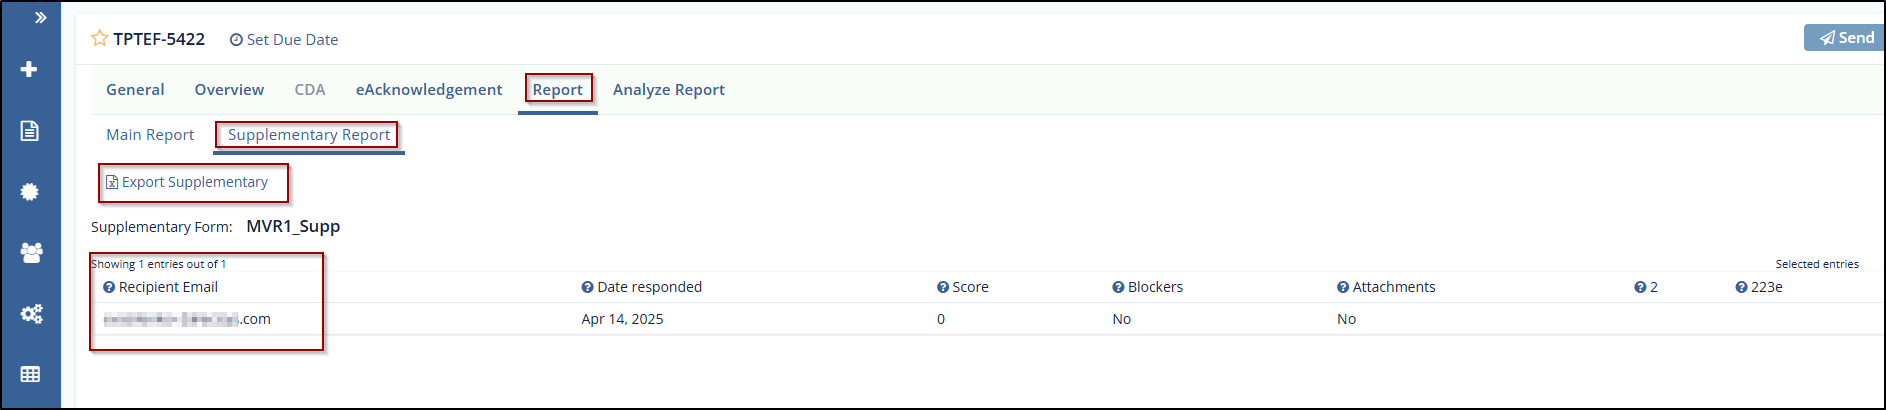1886x410 pixels.
Task: Click the table grid icon in the sidebar
Action: click(x=30, y=374)
